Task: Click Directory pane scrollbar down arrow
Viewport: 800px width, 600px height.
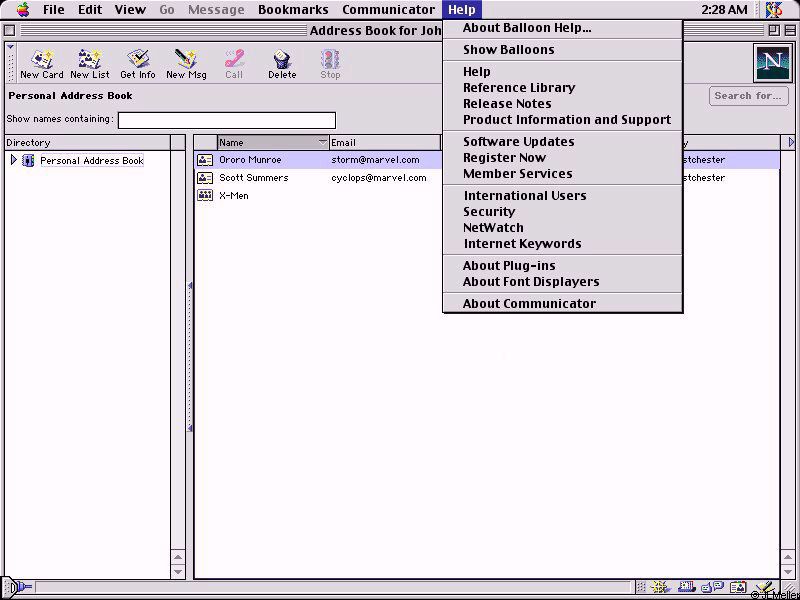Action: pyautogui.click(x=178, y=571)
